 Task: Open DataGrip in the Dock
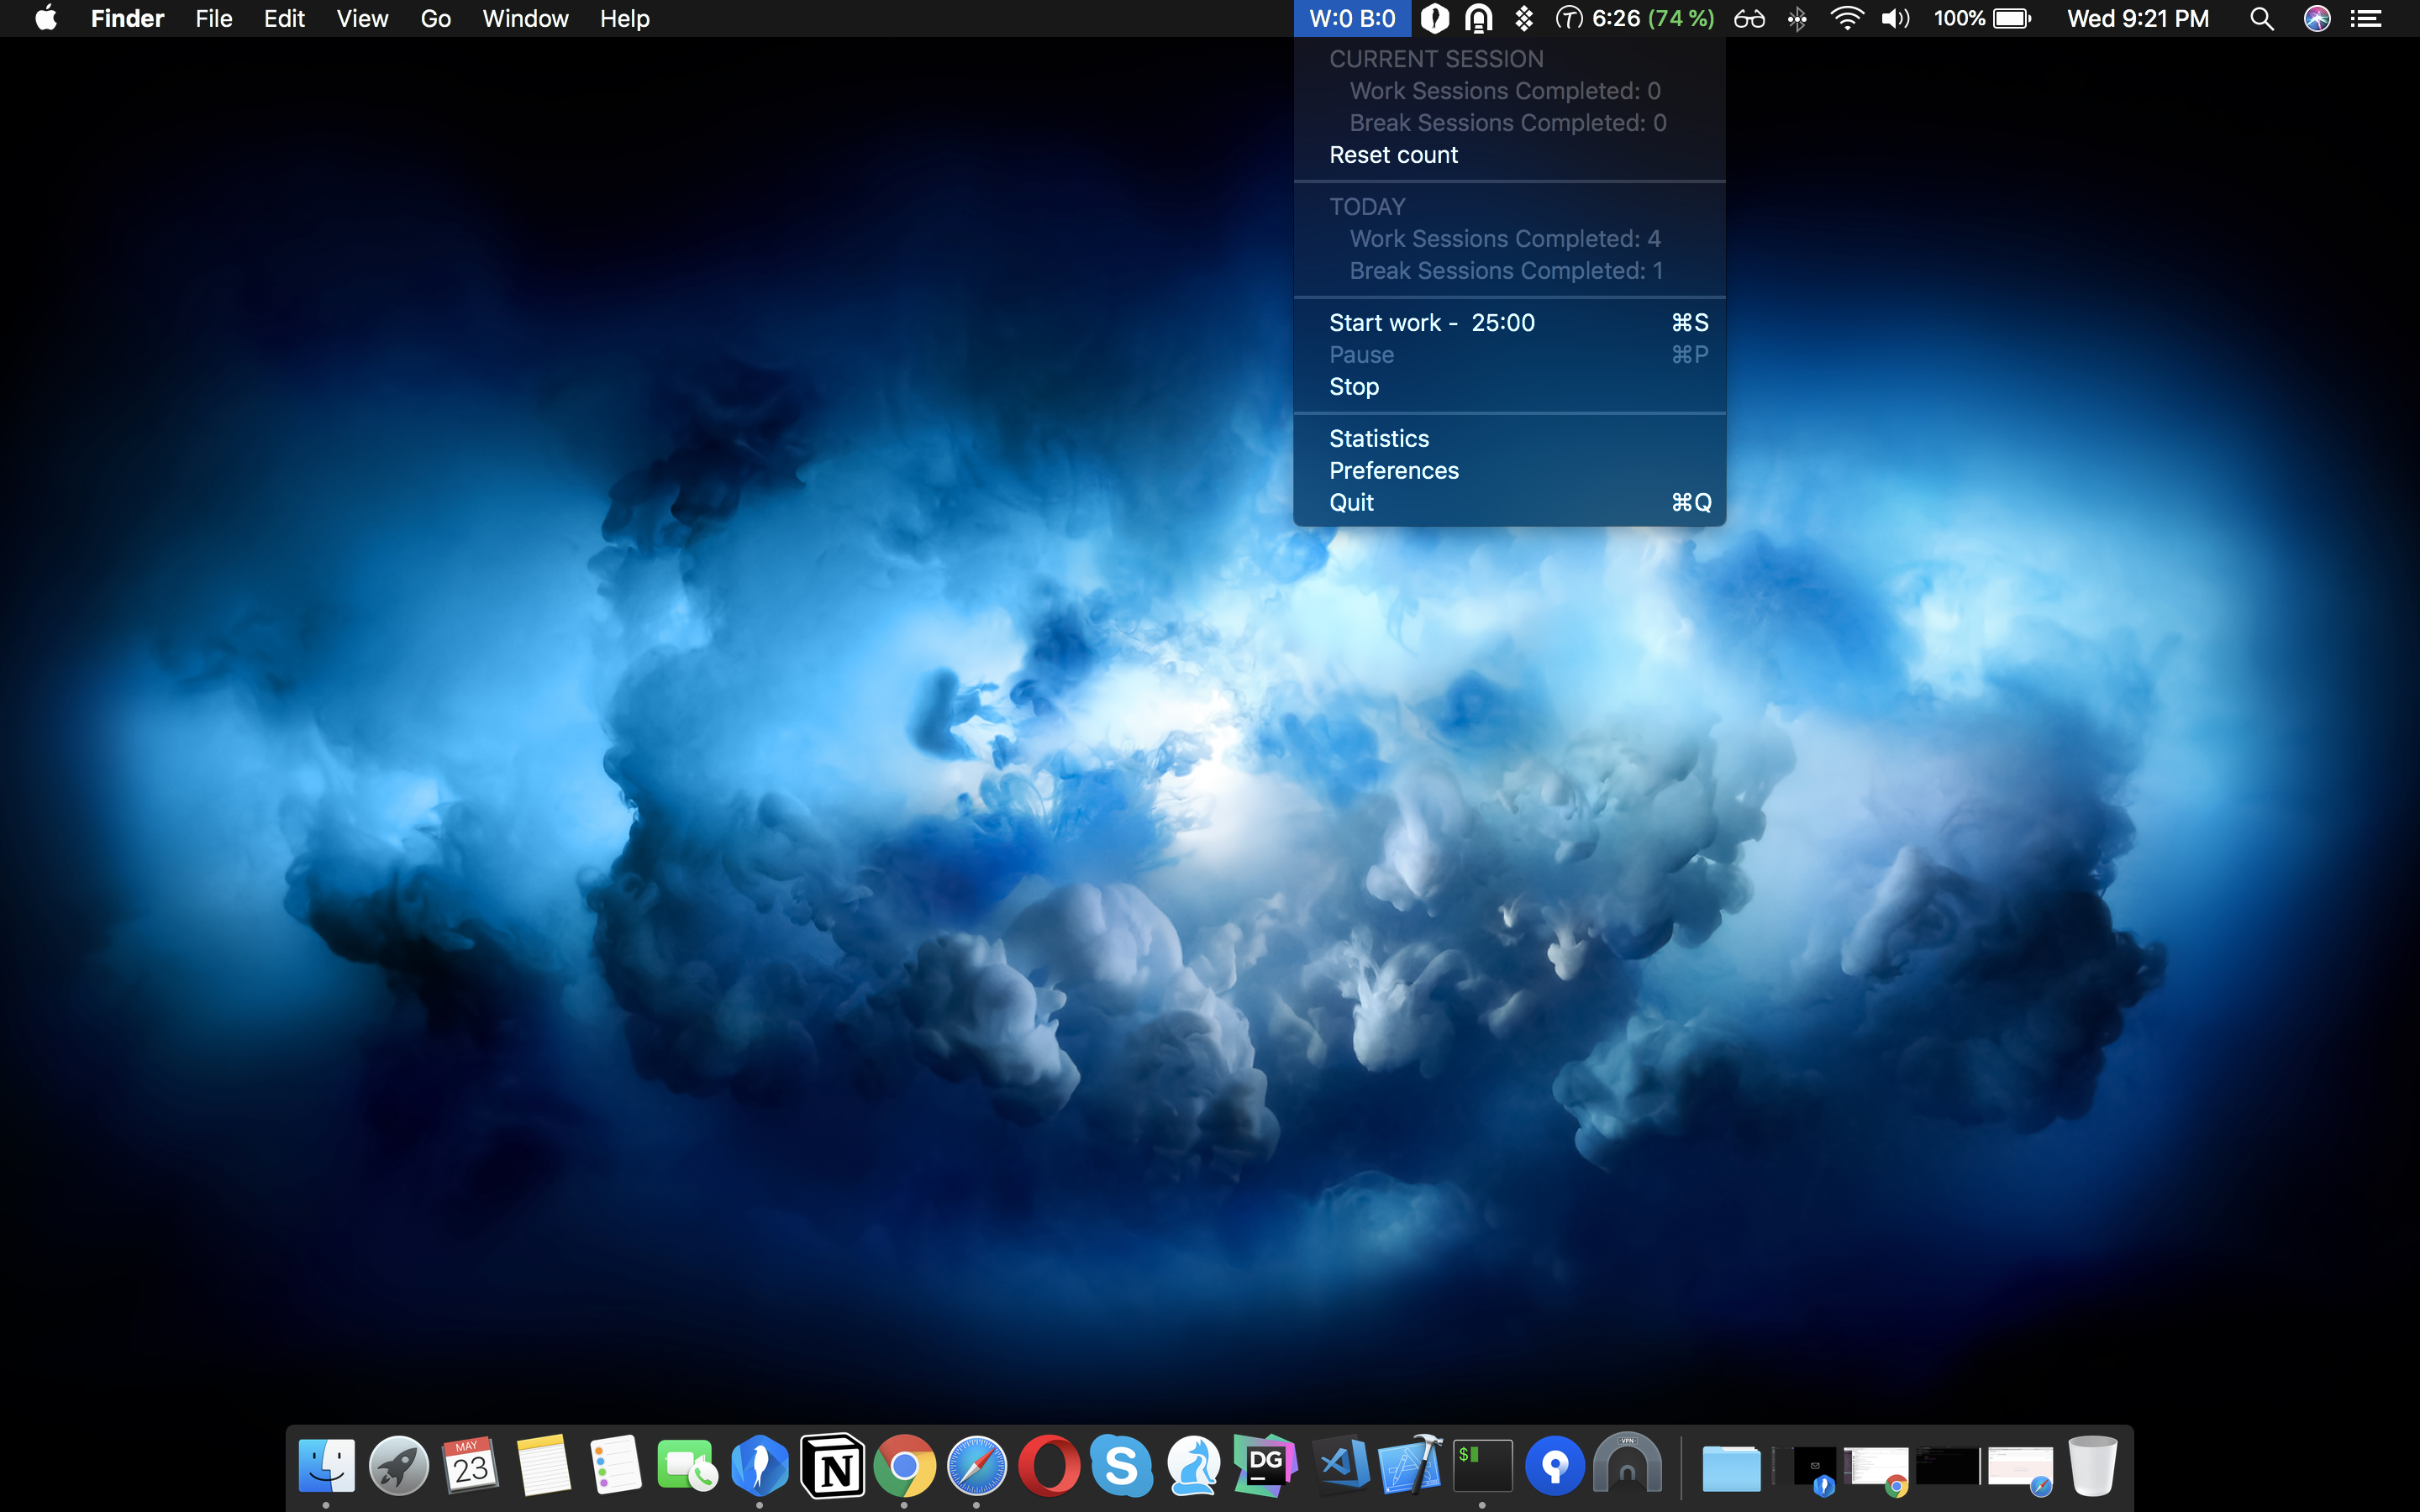point(1265,1467)
